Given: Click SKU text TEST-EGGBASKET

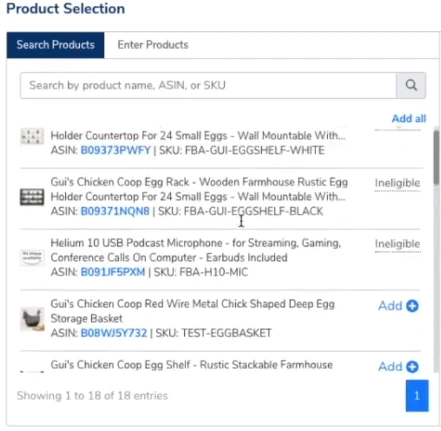Looking at the screenshot, I should [x=226, y=333].
